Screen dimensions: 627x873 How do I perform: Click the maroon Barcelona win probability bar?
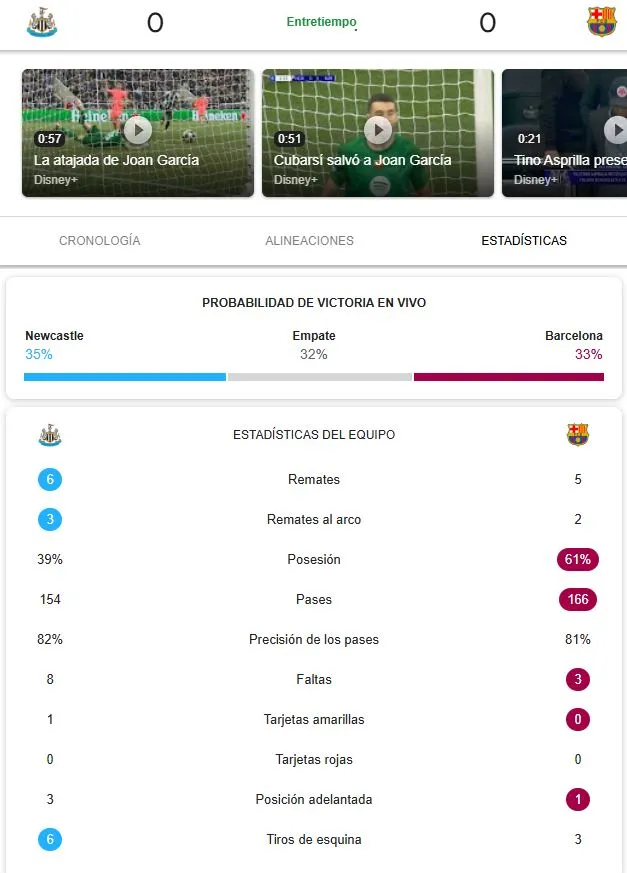point(508,377)
